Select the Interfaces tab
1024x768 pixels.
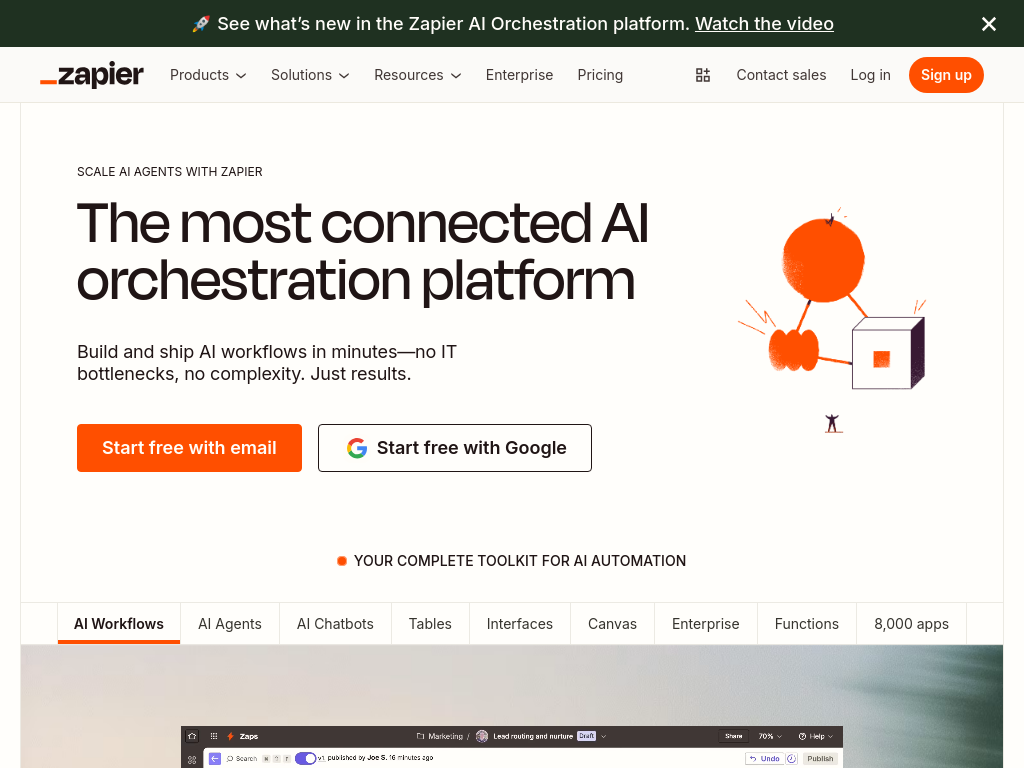pos(520,624)
